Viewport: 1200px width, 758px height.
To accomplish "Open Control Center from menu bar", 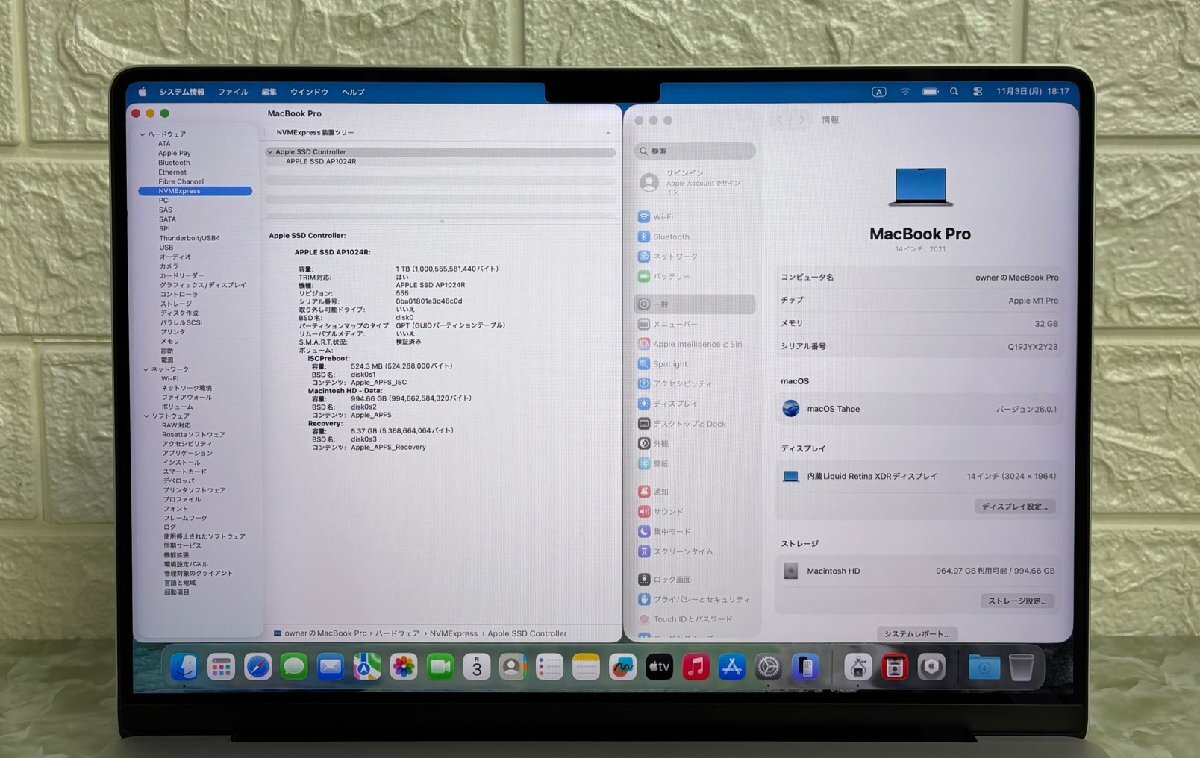I will (x=978, y=91).
